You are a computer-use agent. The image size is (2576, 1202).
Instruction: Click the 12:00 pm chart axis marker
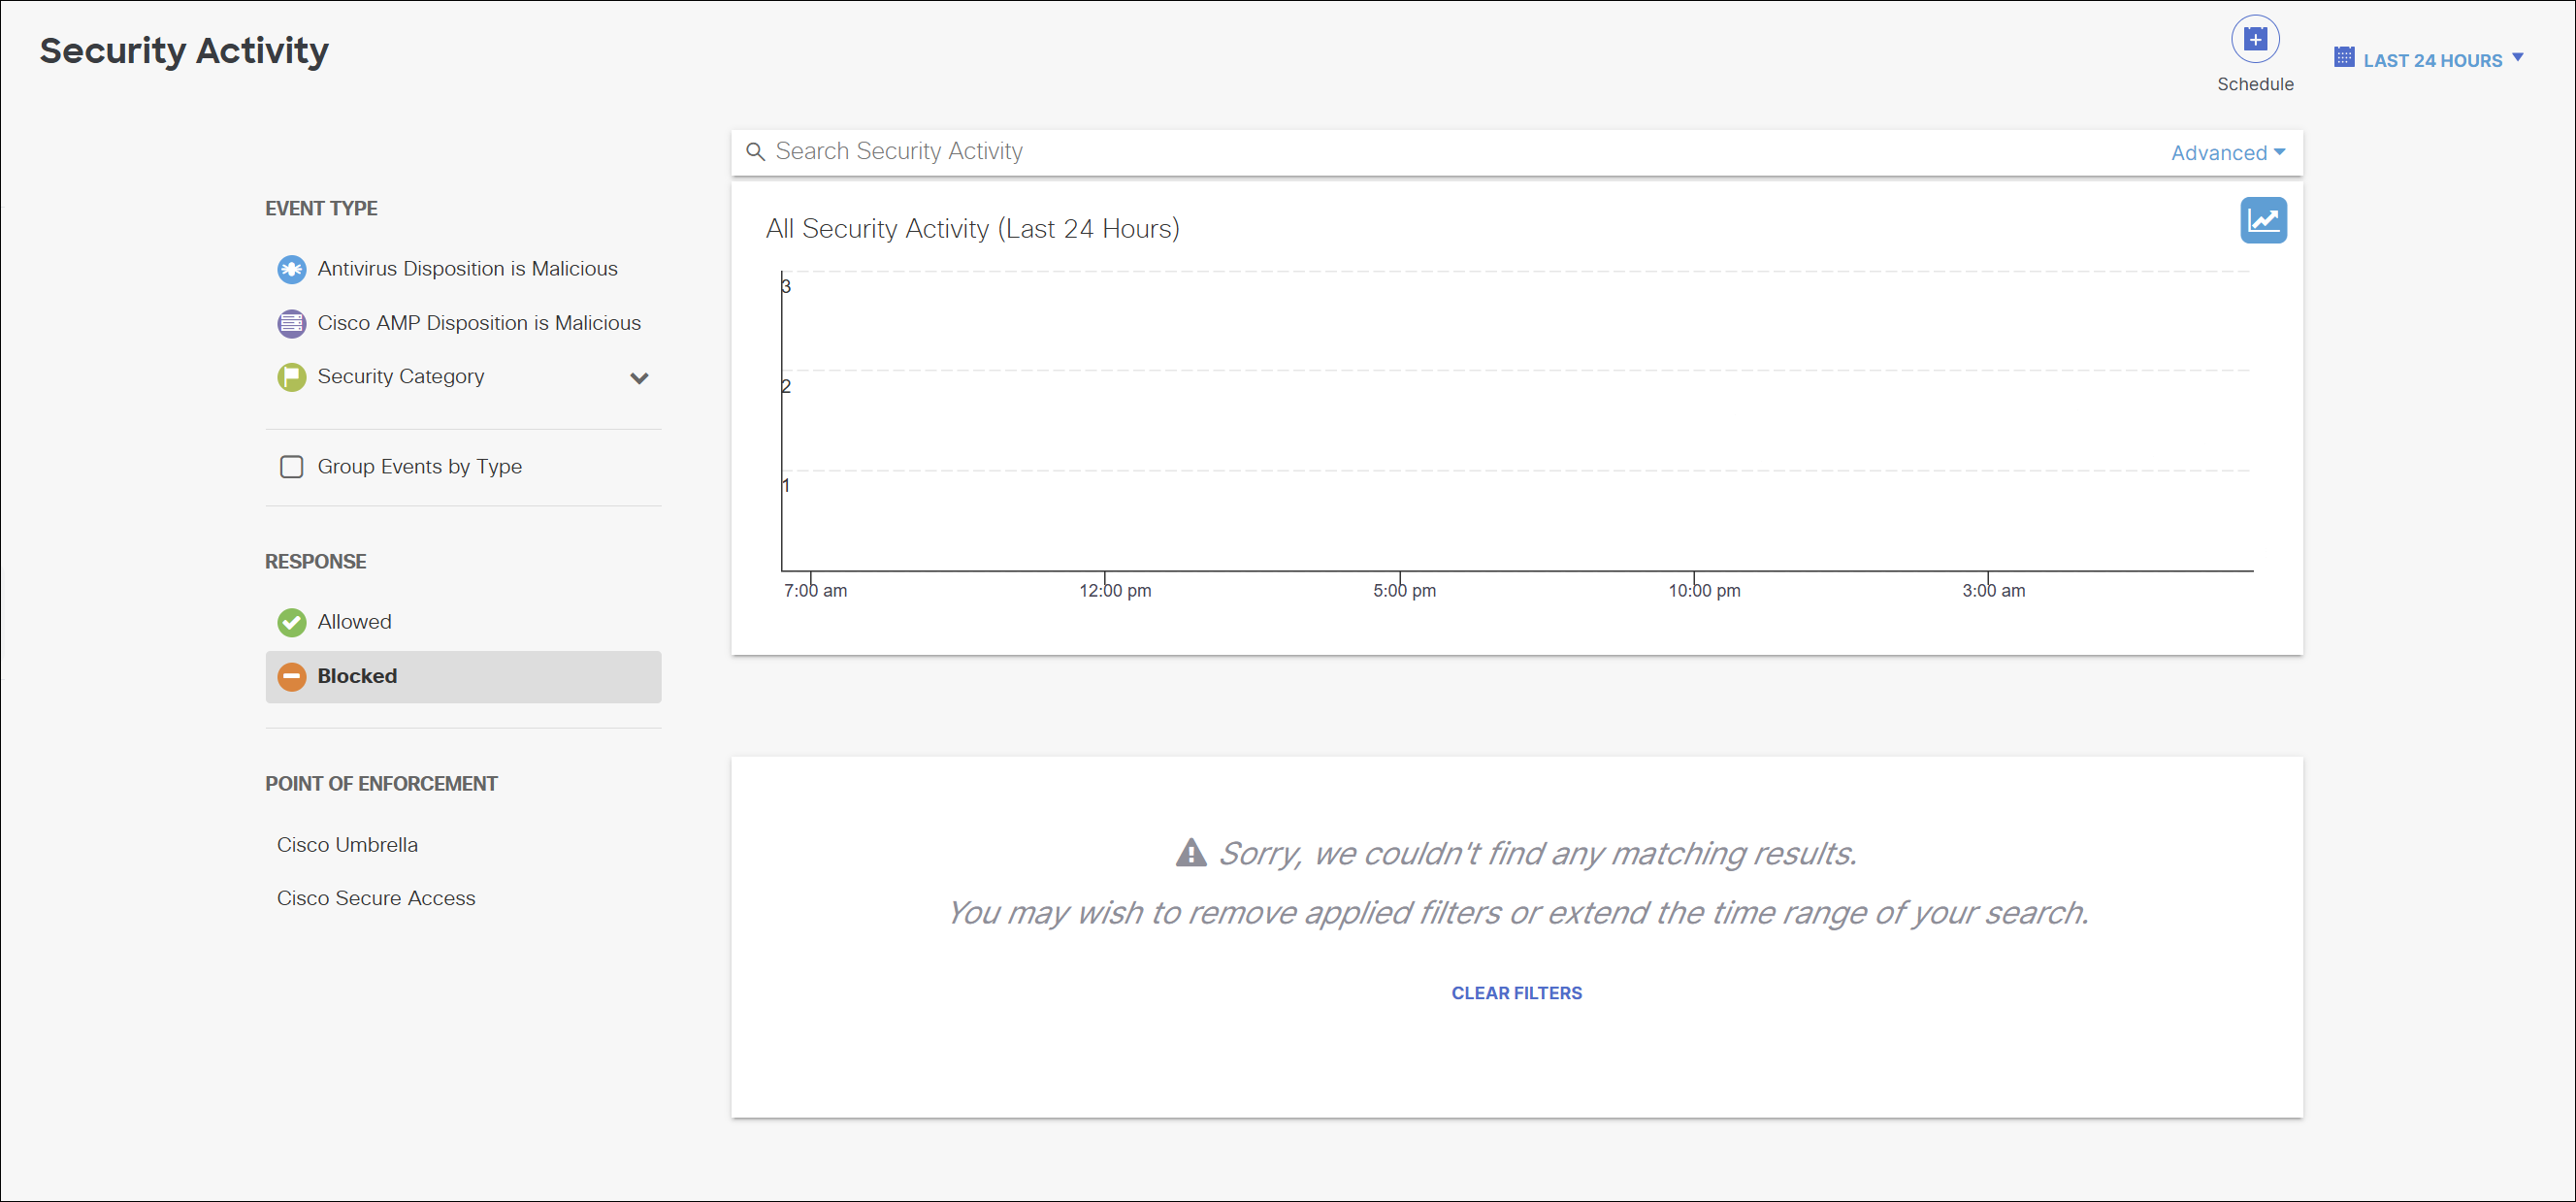click(x=1114, y=590)
